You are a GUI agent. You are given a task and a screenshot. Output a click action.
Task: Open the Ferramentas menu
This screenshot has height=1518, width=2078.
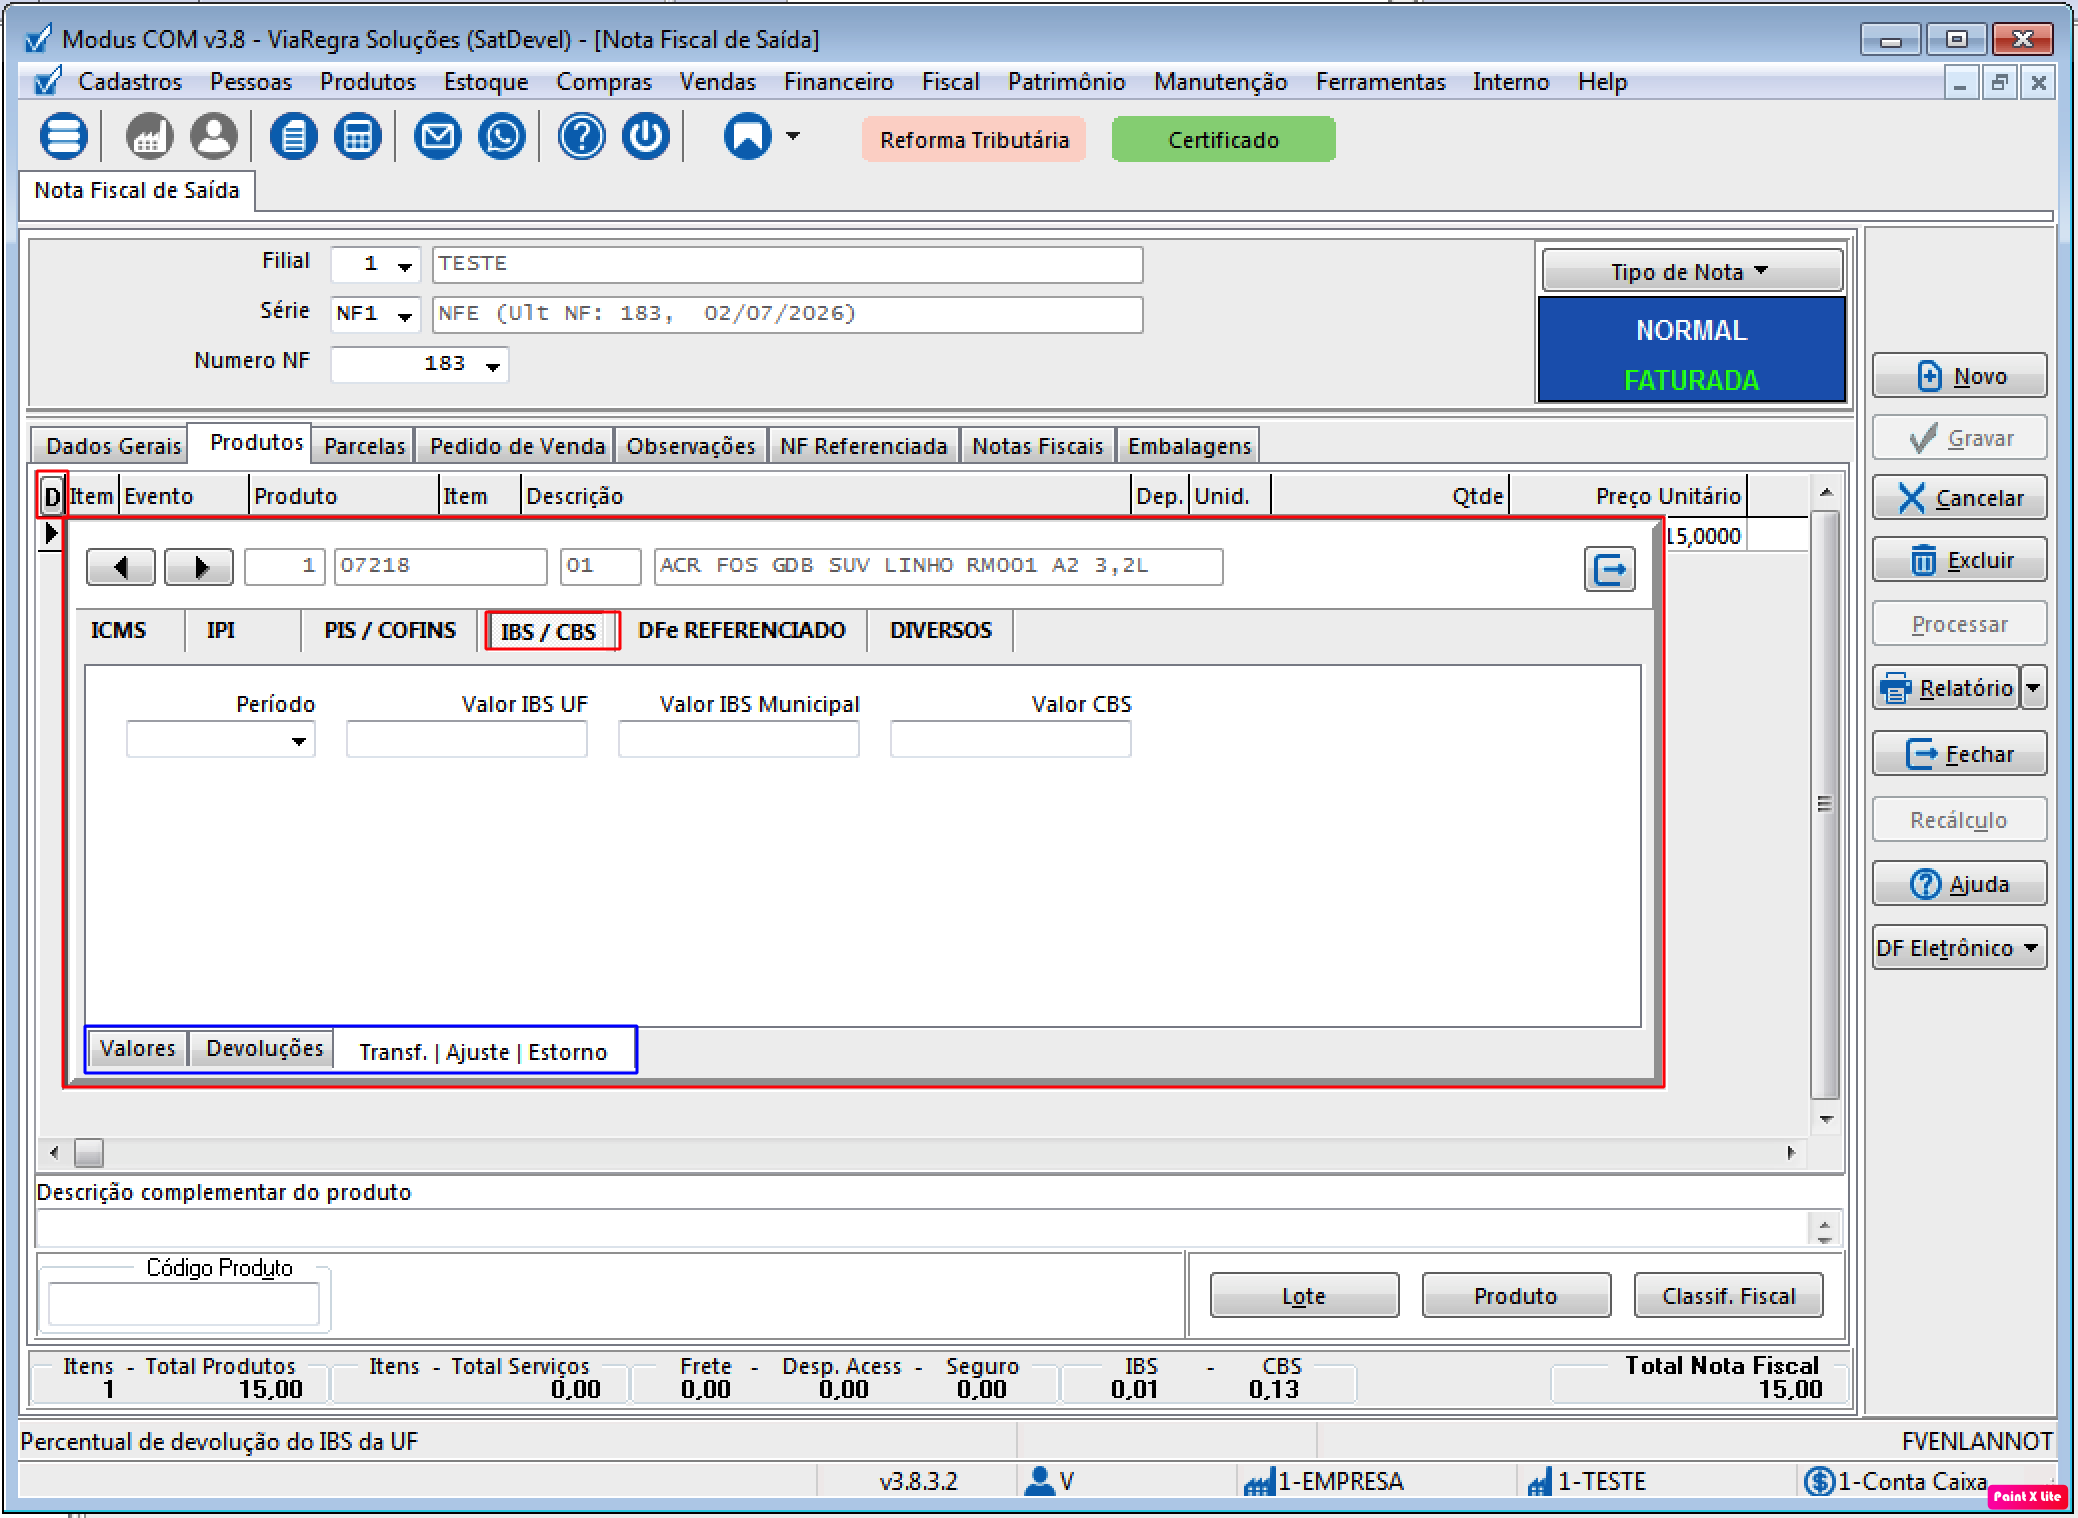(x=1380, y=82)
